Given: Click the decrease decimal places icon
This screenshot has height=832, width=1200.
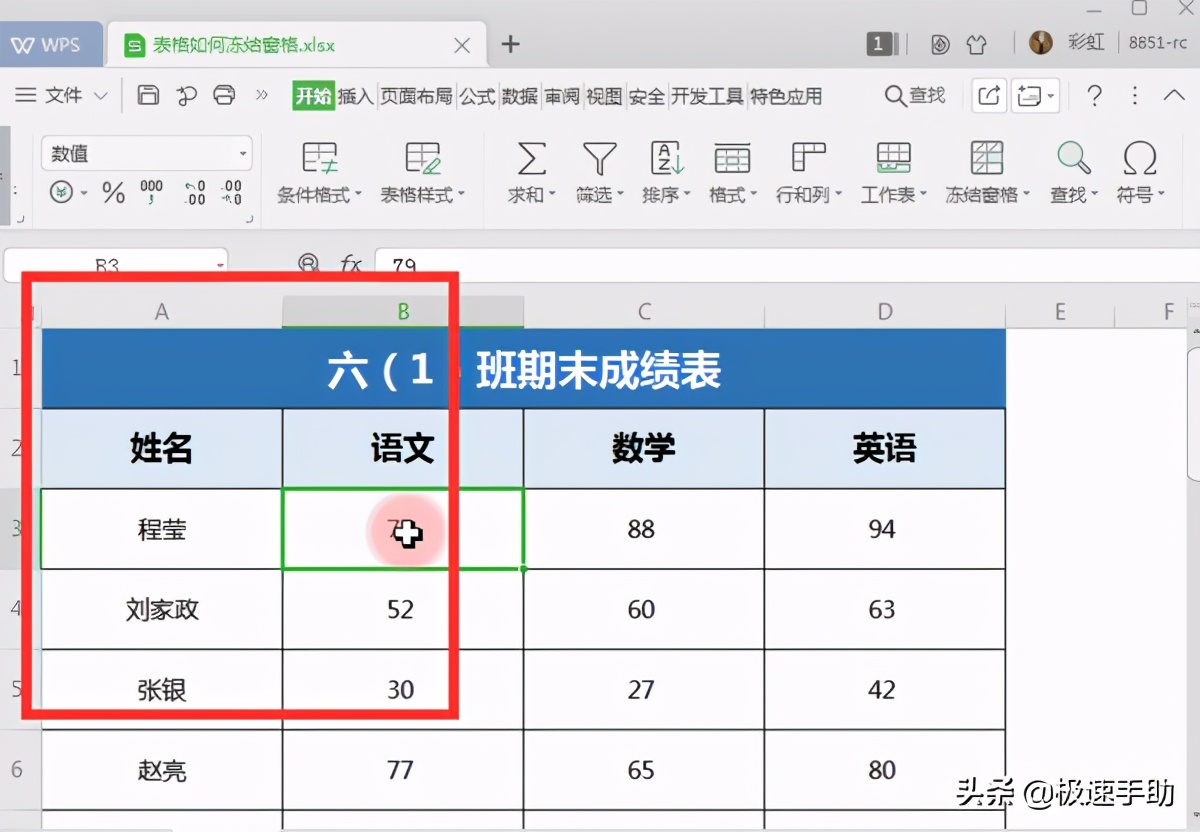Looking at the screenshot, I should point(231,192).
